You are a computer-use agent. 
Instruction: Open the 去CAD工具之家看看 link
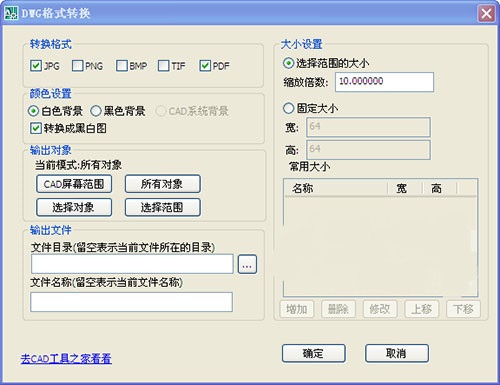point(66,359)
